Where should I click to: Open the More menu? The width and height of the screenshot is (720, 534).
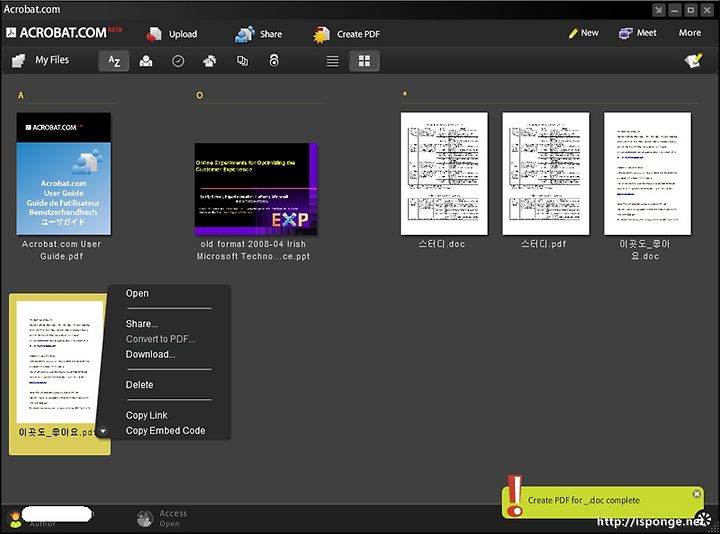[690, 33]
